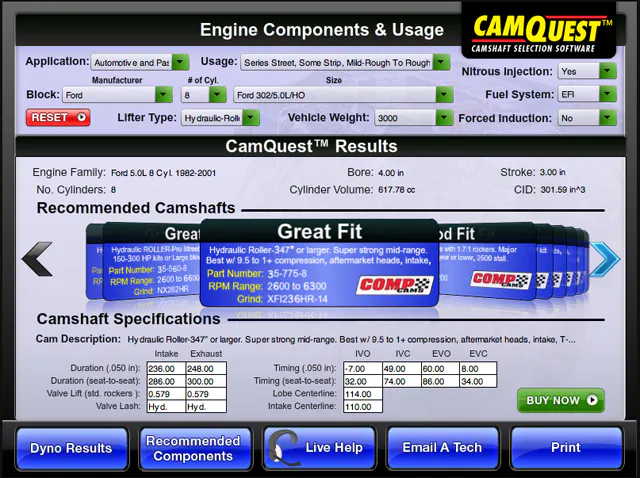Expand the Usage dropdown list
640x478 pixels.
tap(345, 62)
